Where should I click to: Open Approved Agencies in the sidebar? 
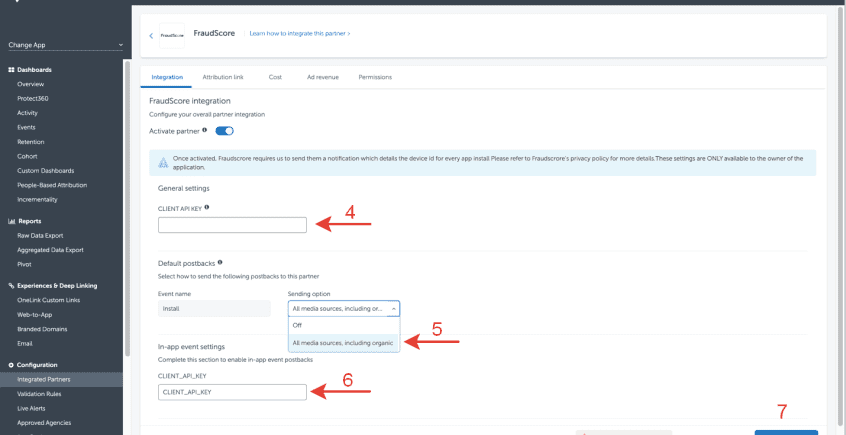point(44,423)
